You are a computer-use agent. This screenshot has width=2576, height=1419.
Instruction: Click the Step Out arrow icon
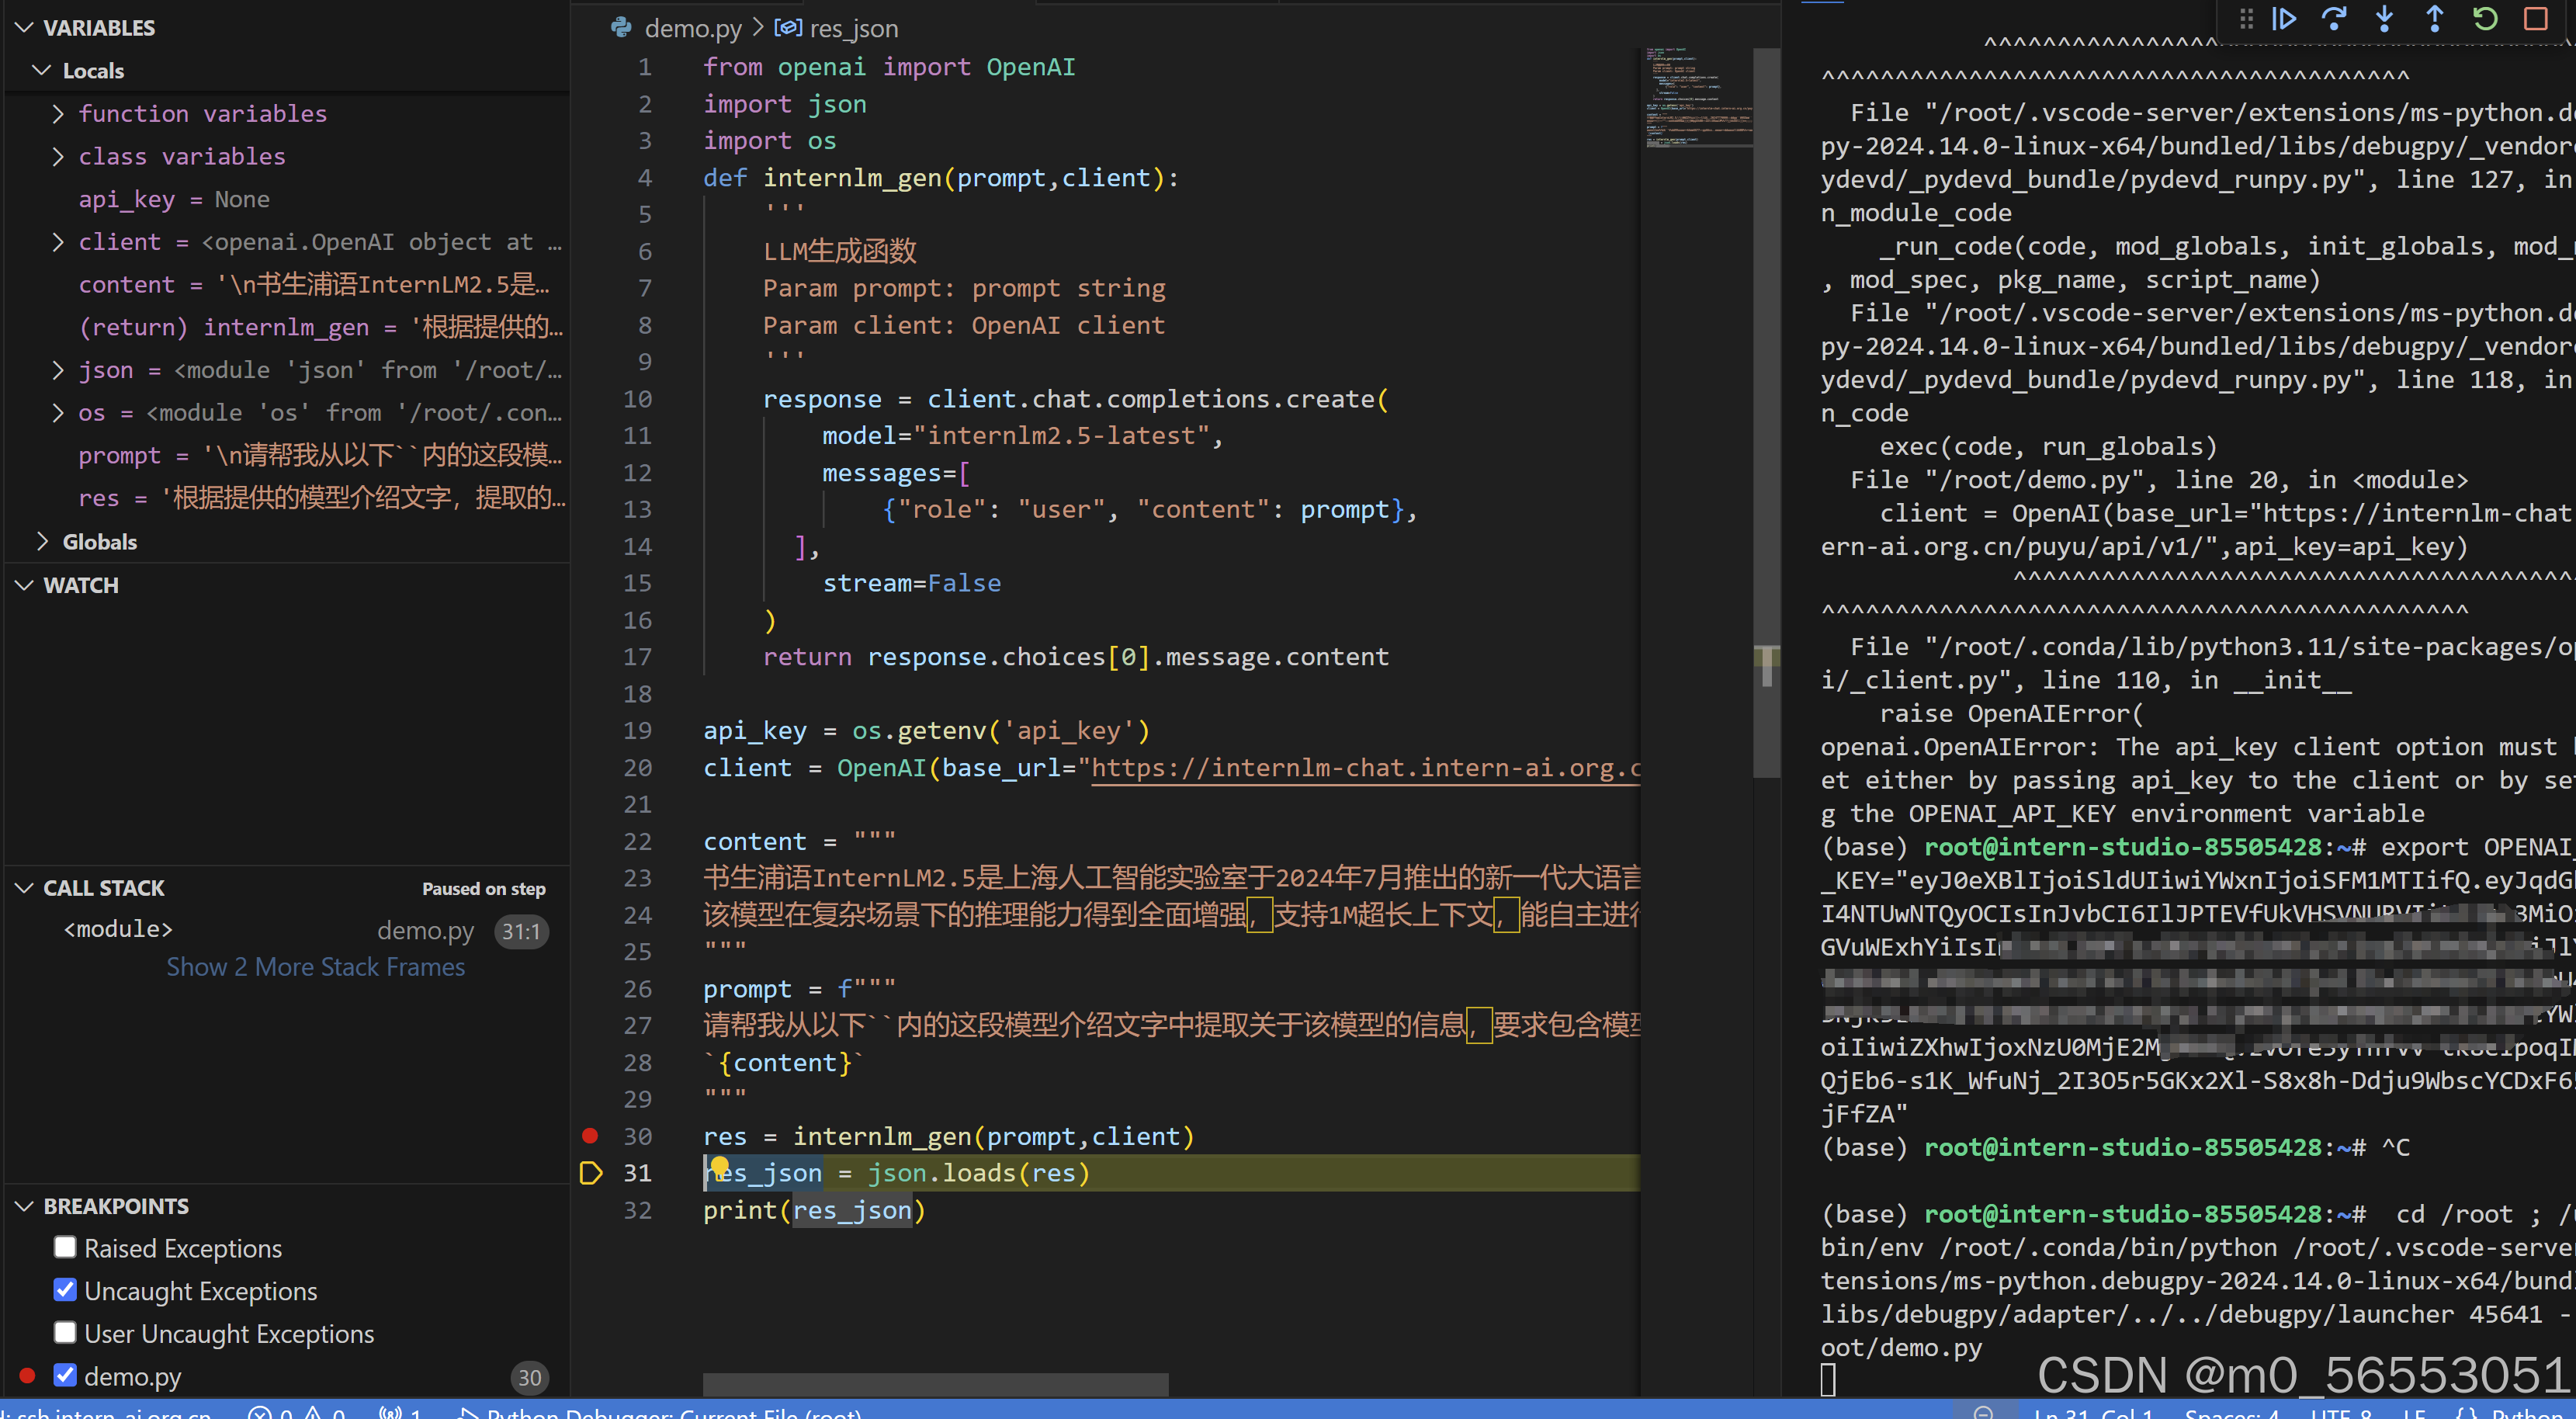pos(2435,19)
